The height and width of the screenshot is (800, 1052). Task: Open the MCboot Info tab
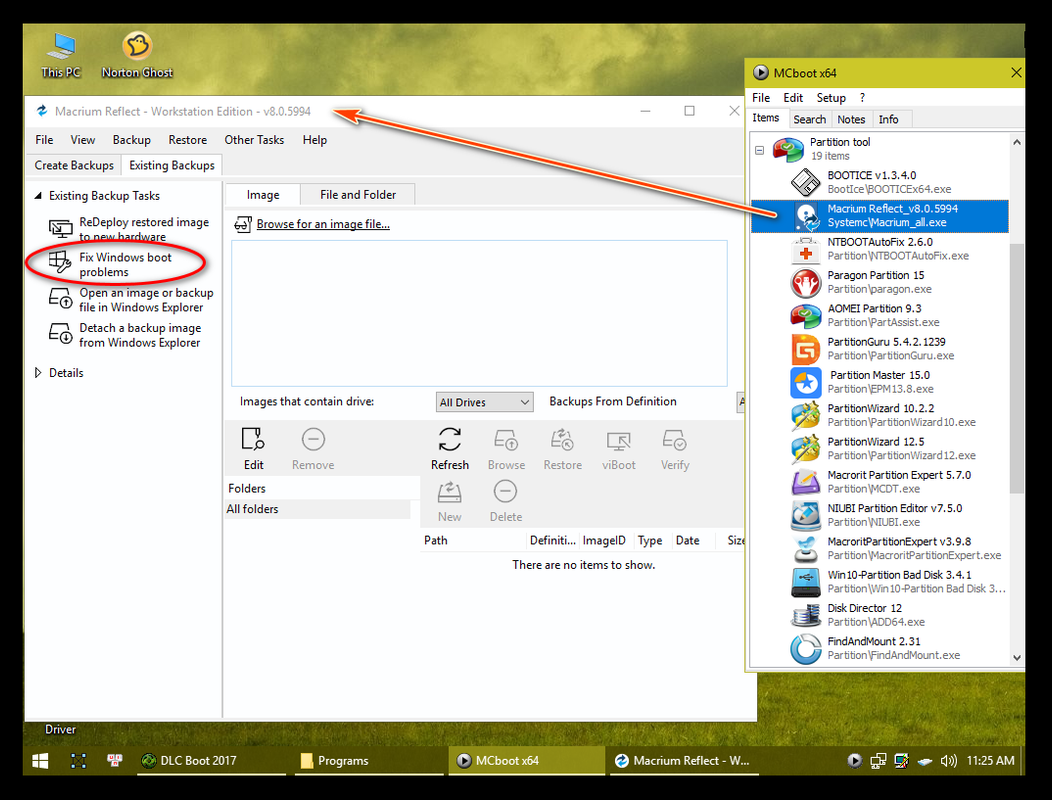pyautogui.click(x=888, y=119)
